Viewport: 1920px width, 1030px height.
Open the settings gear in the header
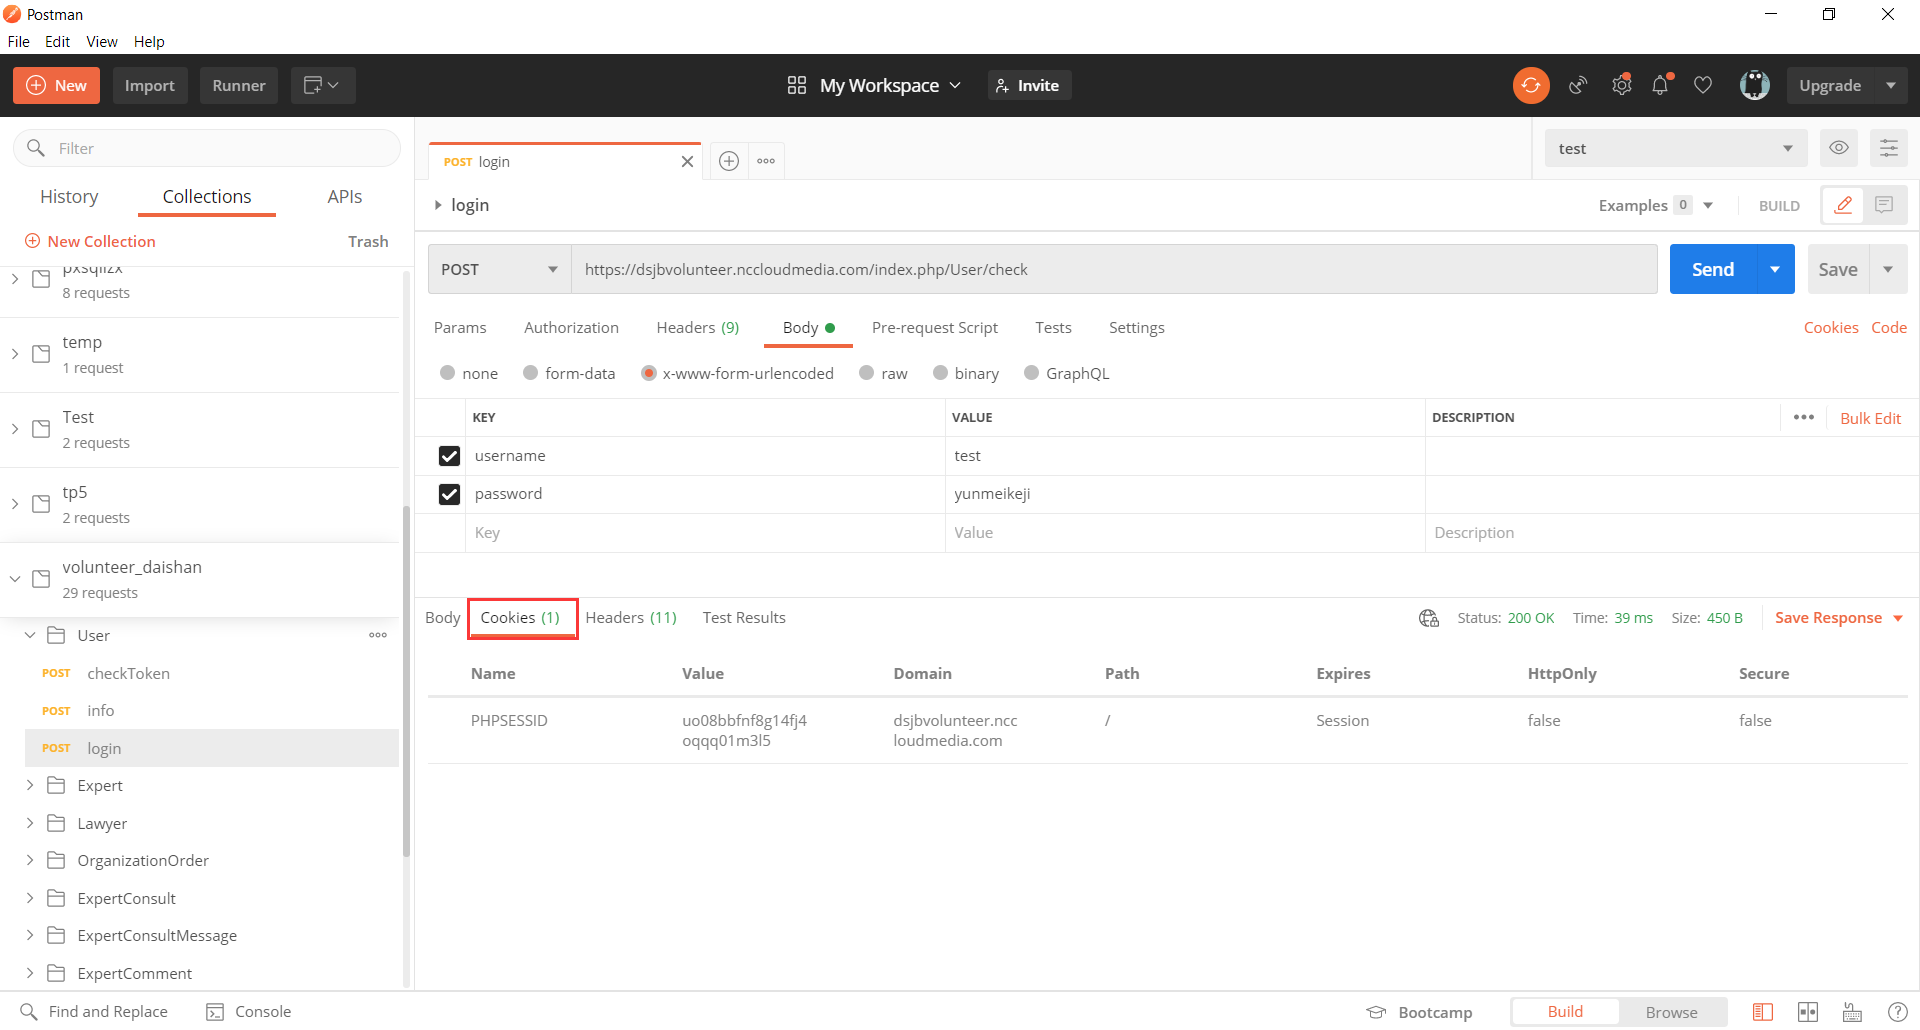click(1621, 86)
